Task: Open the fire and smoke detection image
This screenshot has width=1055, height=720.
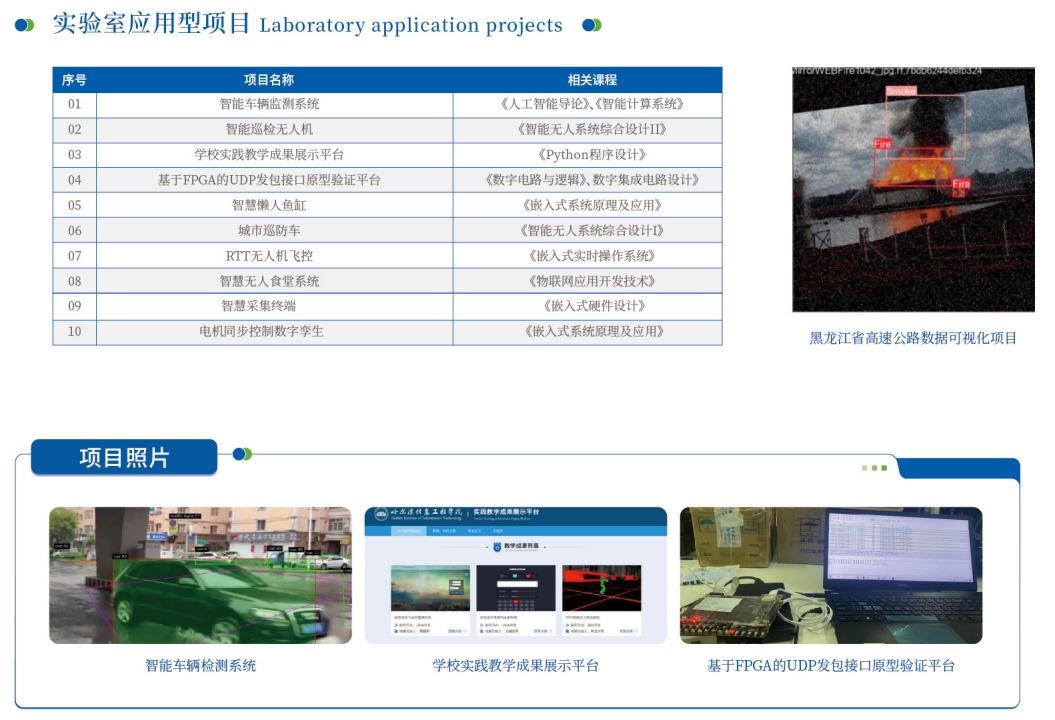Action: 913,190
